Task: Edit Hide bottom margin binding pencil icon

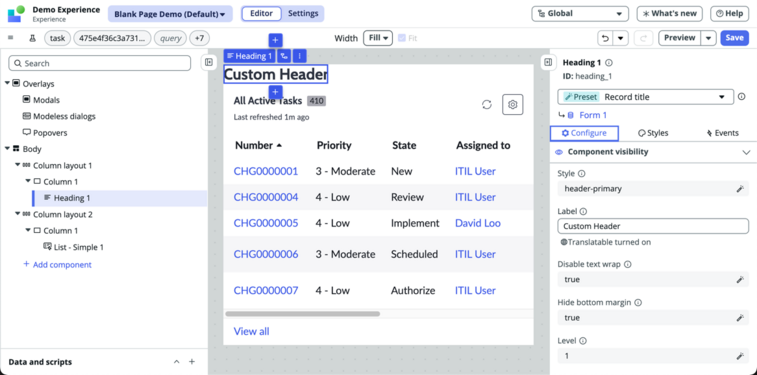Action: tap(740, 318)
